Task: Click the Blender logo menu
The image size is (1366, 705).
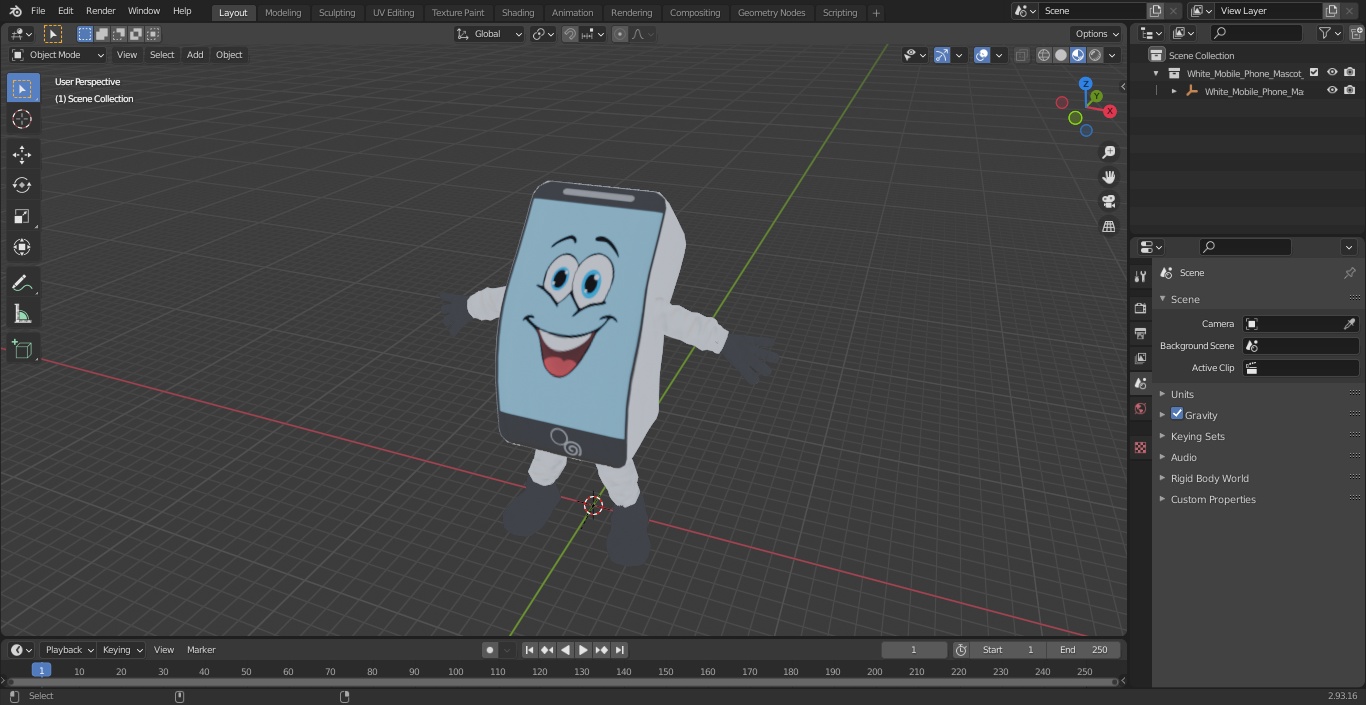Action: tap(15, 11)
